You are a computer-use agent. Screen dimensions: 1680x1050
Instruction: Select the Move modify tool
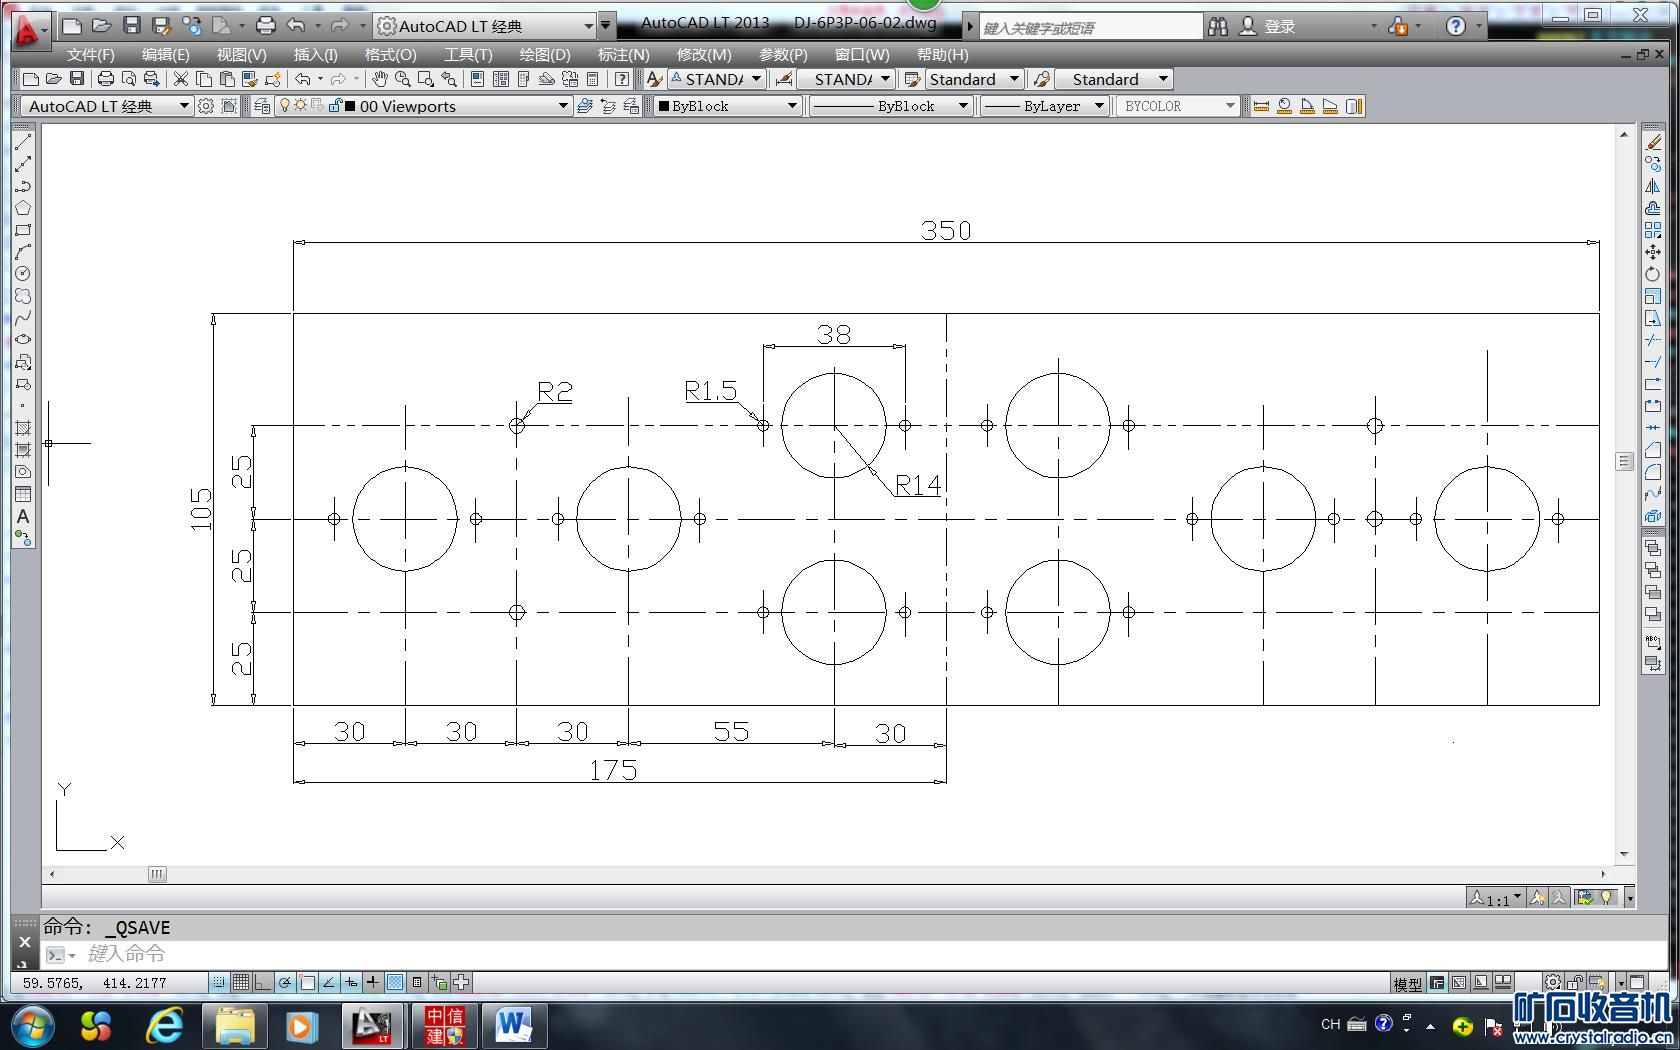1653,252
